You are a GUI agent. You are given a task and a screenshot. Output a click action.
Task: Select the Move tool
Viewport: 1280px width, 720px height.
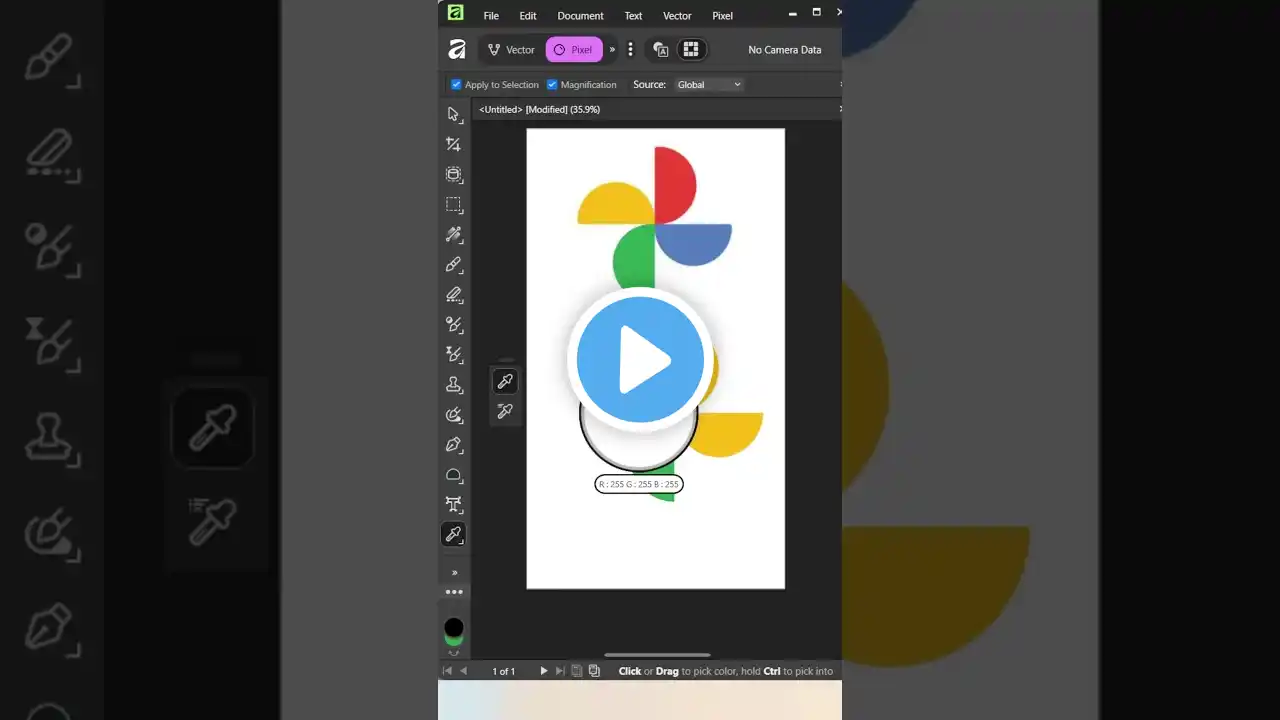pyautogui.click(x=454, y=114)
